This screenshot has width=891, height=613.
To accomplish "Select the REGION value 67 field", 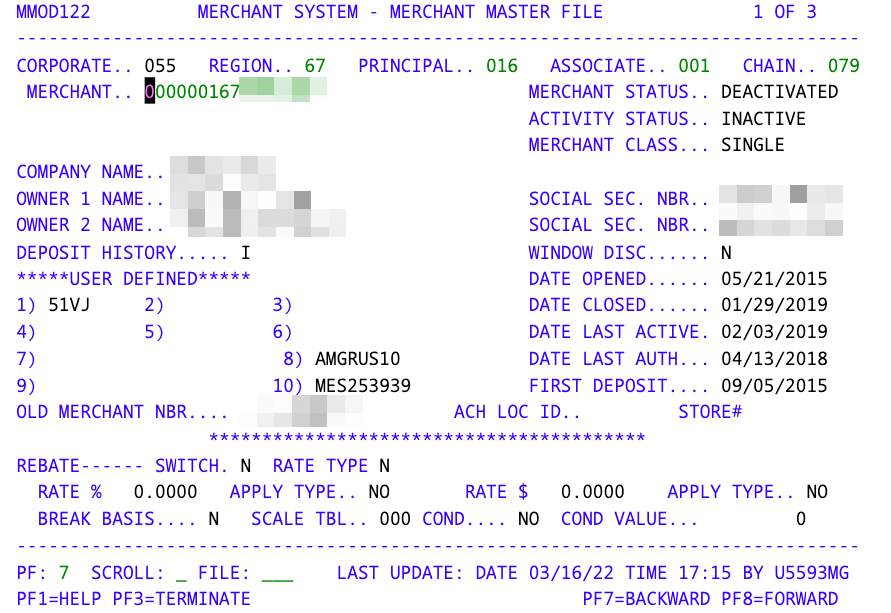I will [315, 65].
